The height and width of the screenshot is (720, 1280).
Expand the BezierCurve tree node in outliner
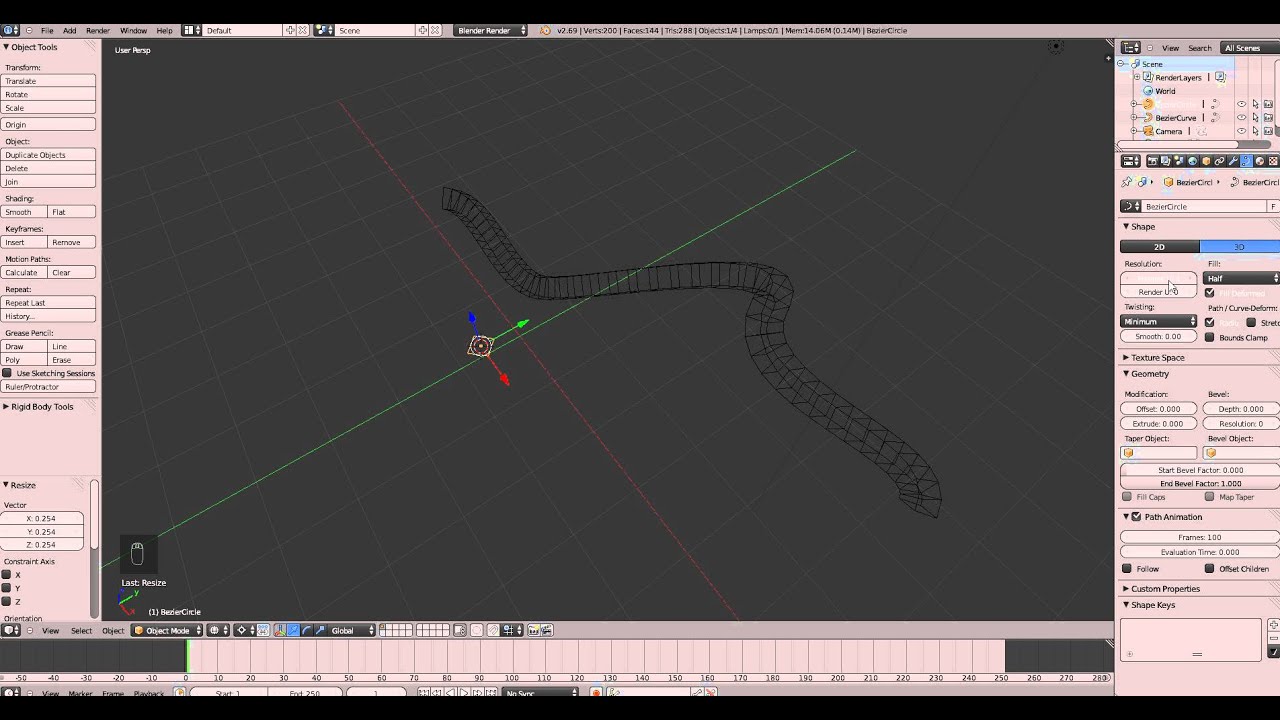[1134, 117]
